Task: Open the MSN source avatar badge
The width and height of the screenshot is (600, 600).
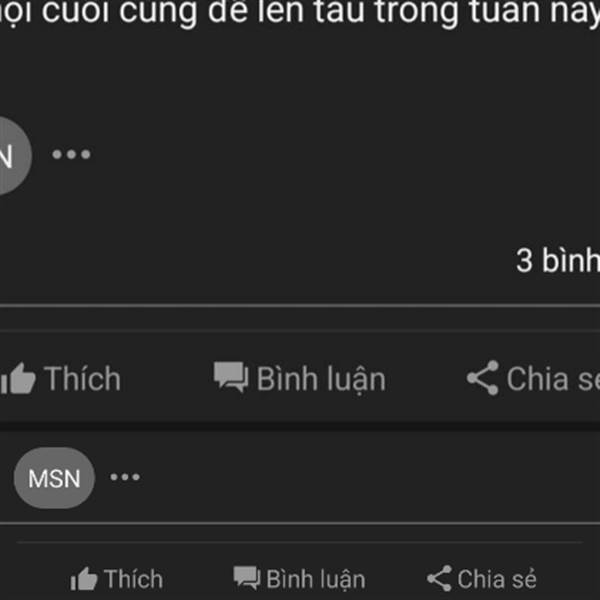Action: [x=54, y=478]
